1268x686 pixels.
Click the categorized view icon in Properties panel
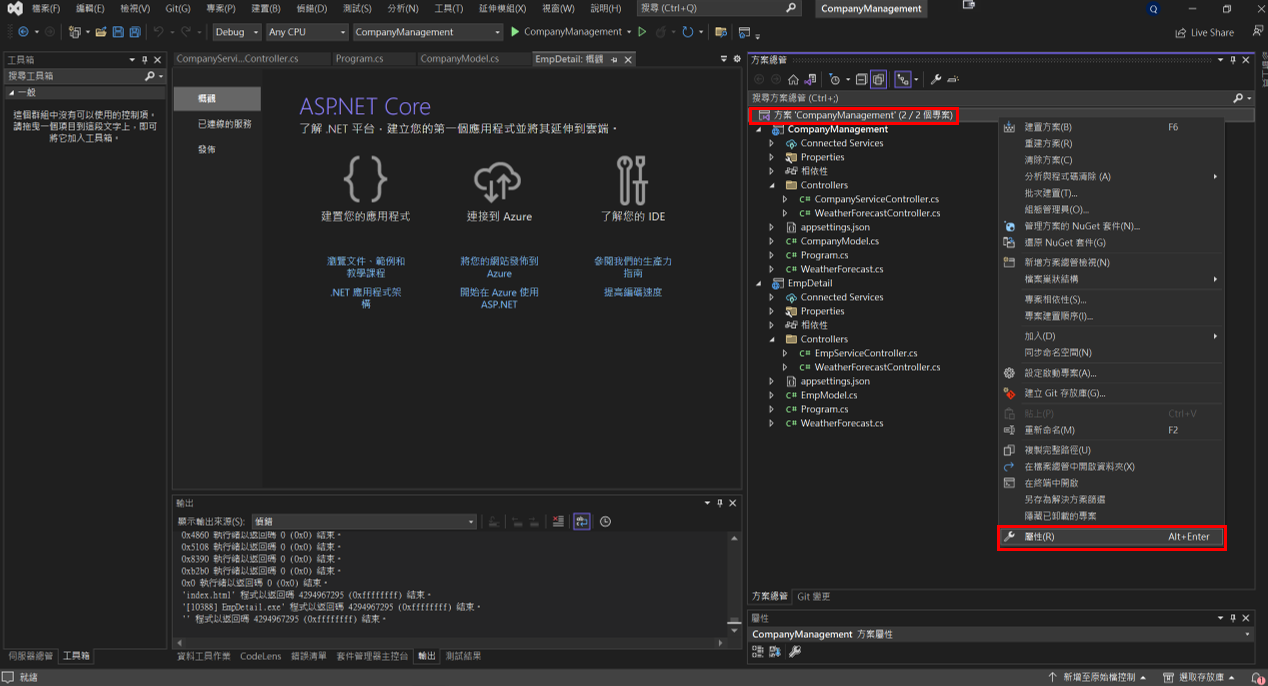click(759, 651)
